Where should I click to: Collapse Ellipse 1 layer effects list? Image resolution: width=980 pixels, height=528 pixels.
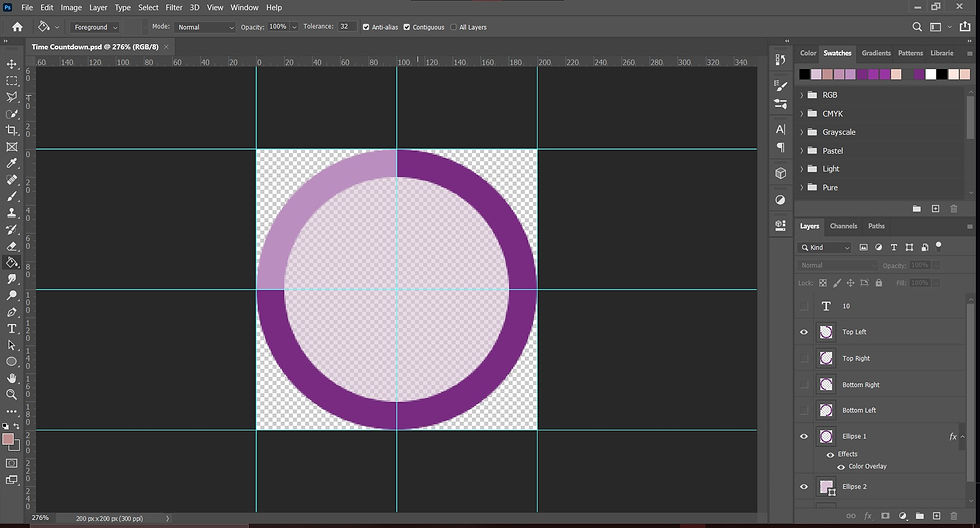pyautogui.click(x=963, y=437)
